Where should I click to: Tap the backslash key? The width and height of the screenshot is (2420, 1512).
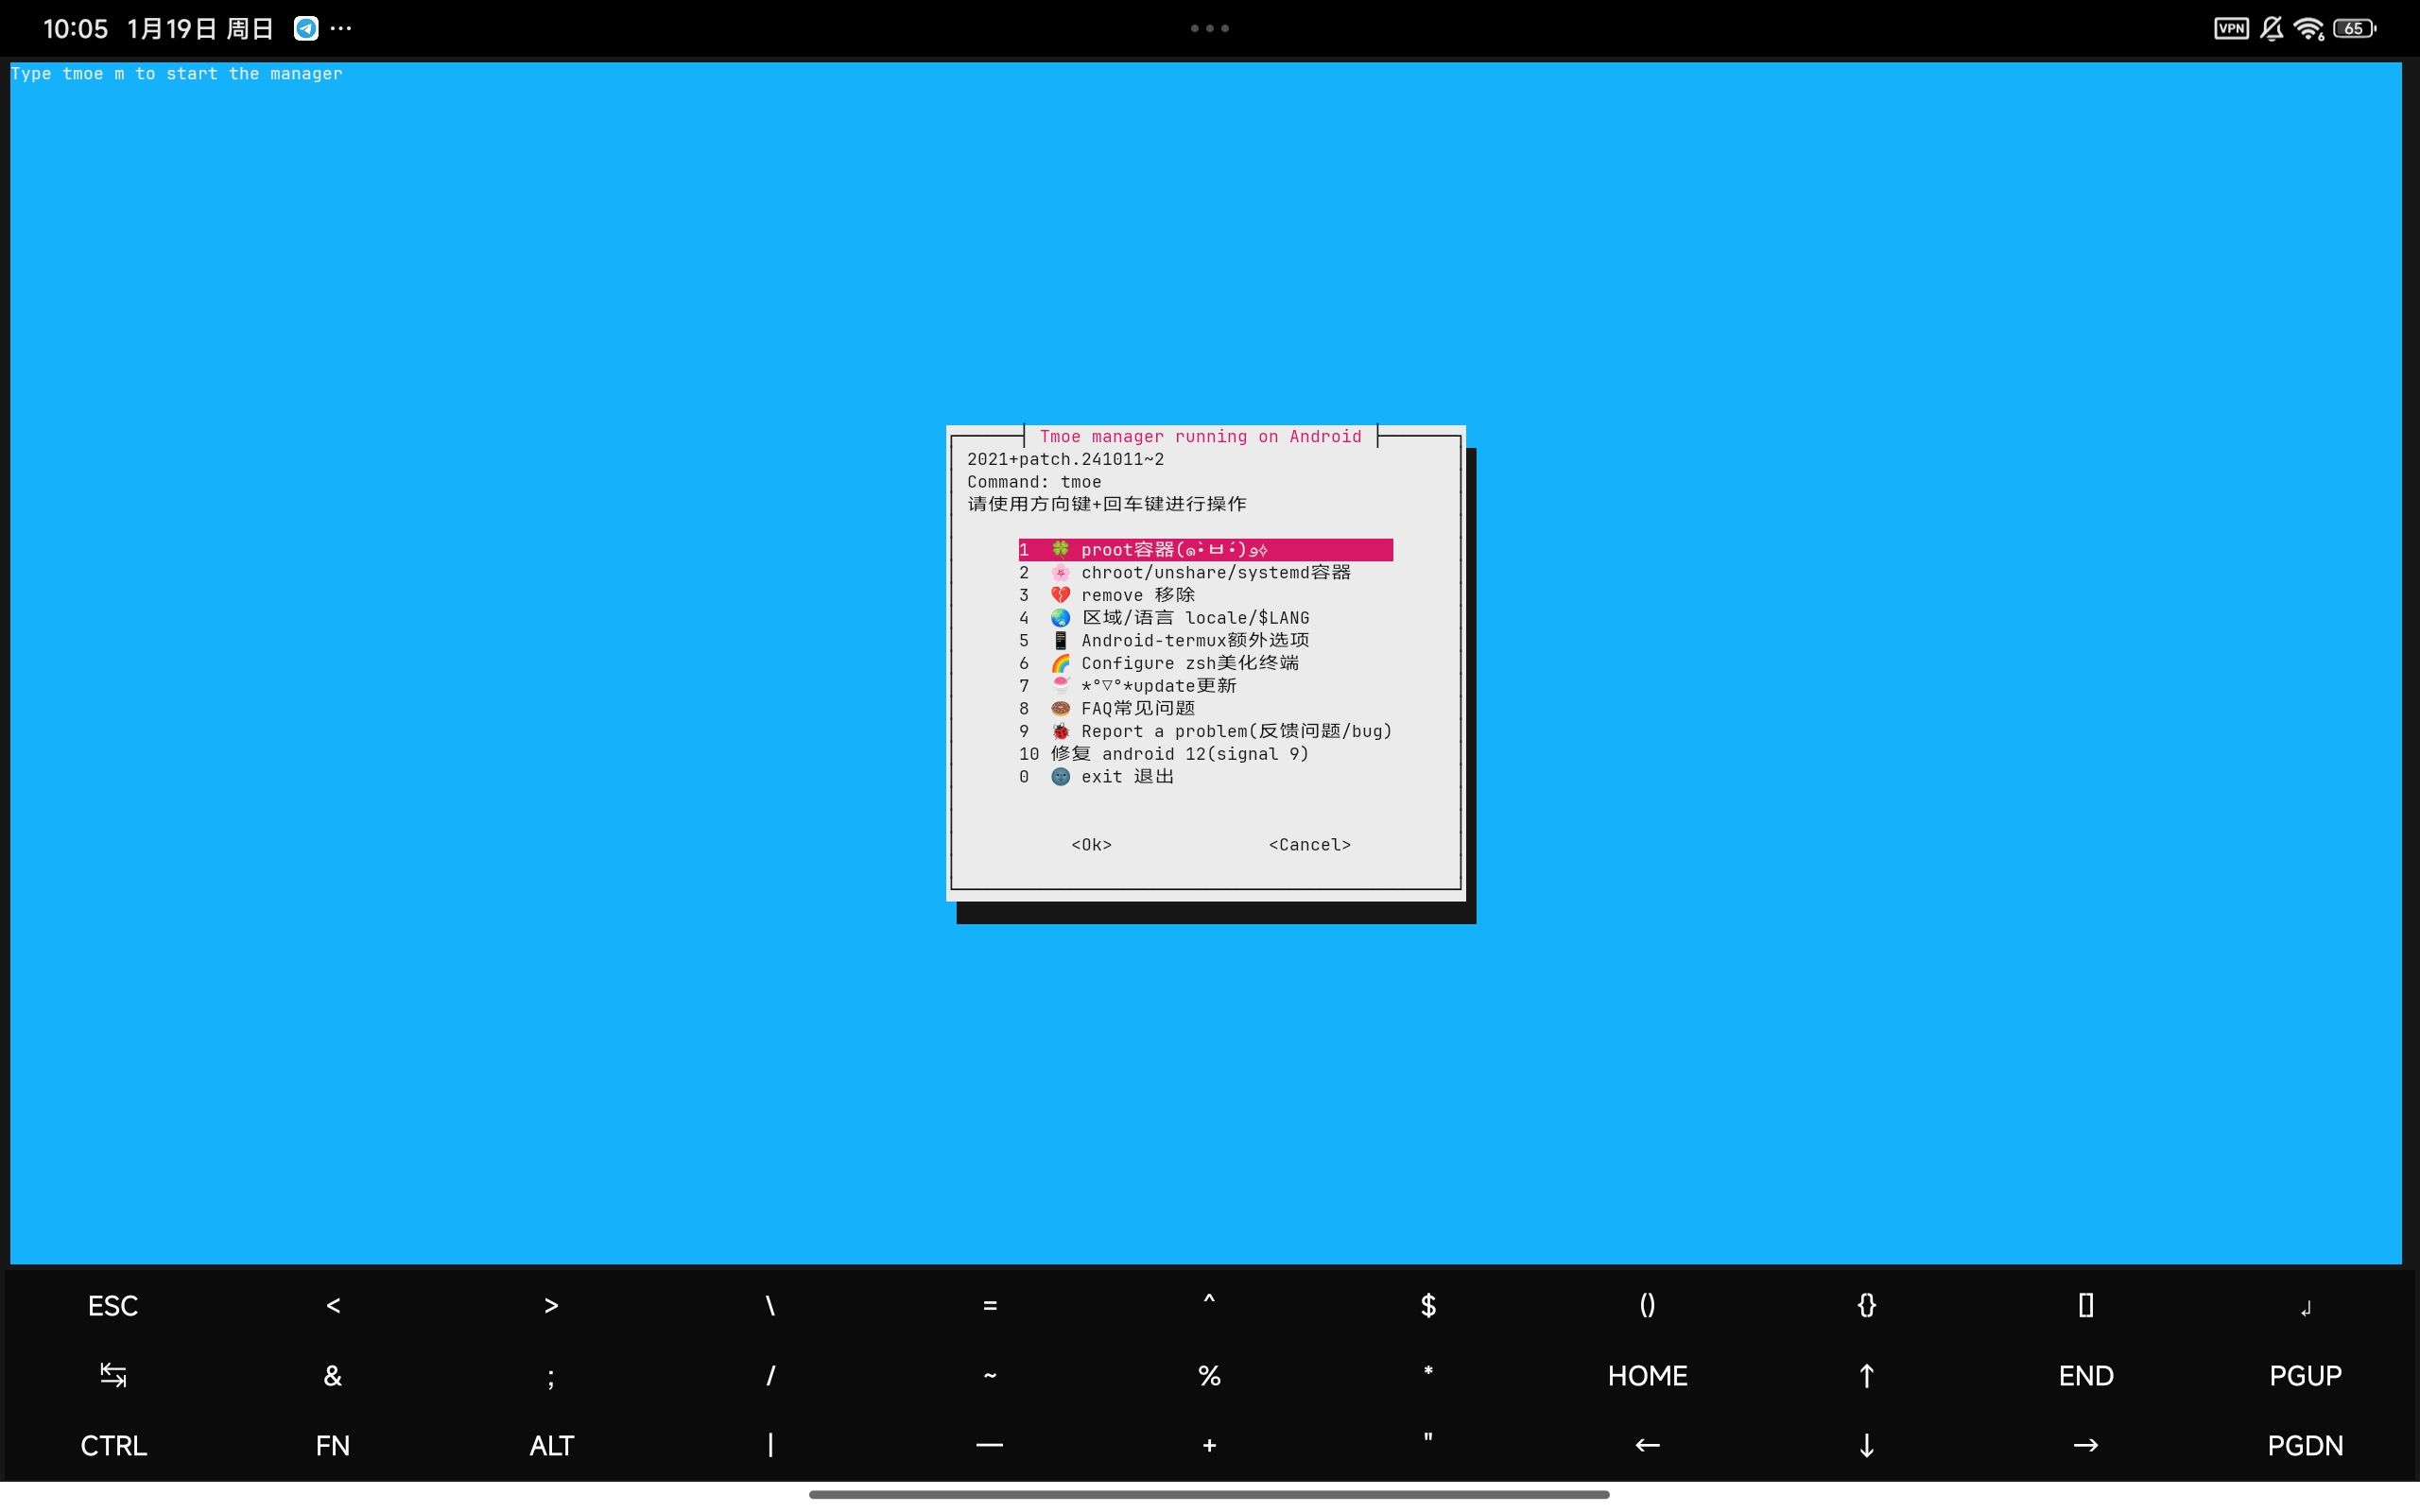pos(770,1306)
